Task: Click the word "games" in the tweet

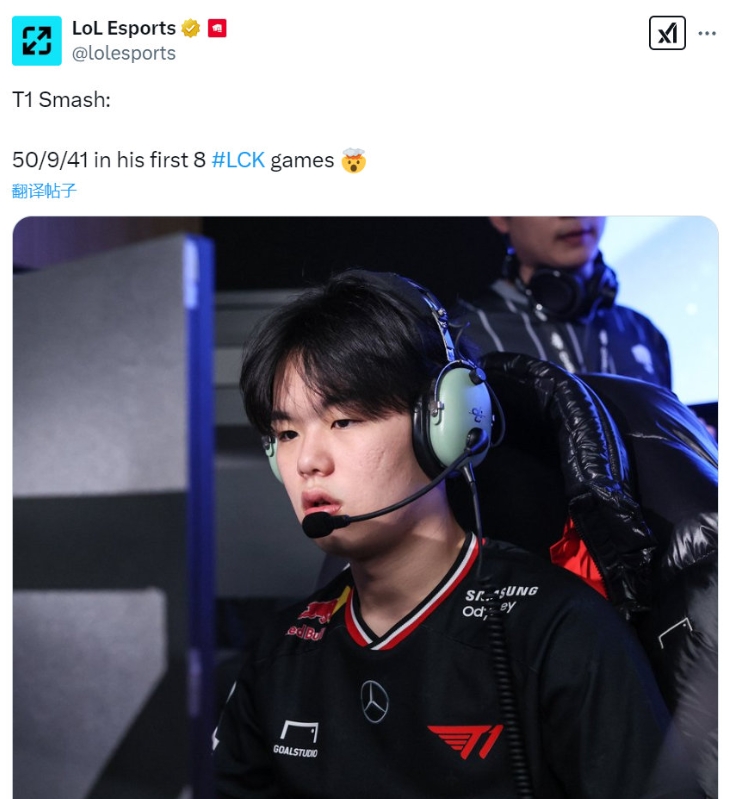Action: coord(302,161)
